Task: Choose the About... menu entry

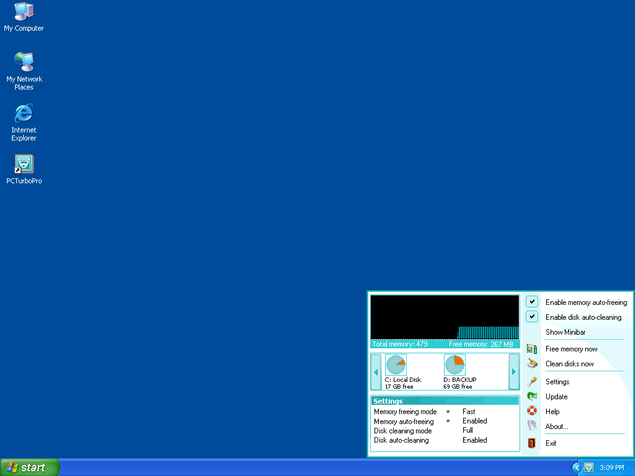Action: click(x=557, y=426)
